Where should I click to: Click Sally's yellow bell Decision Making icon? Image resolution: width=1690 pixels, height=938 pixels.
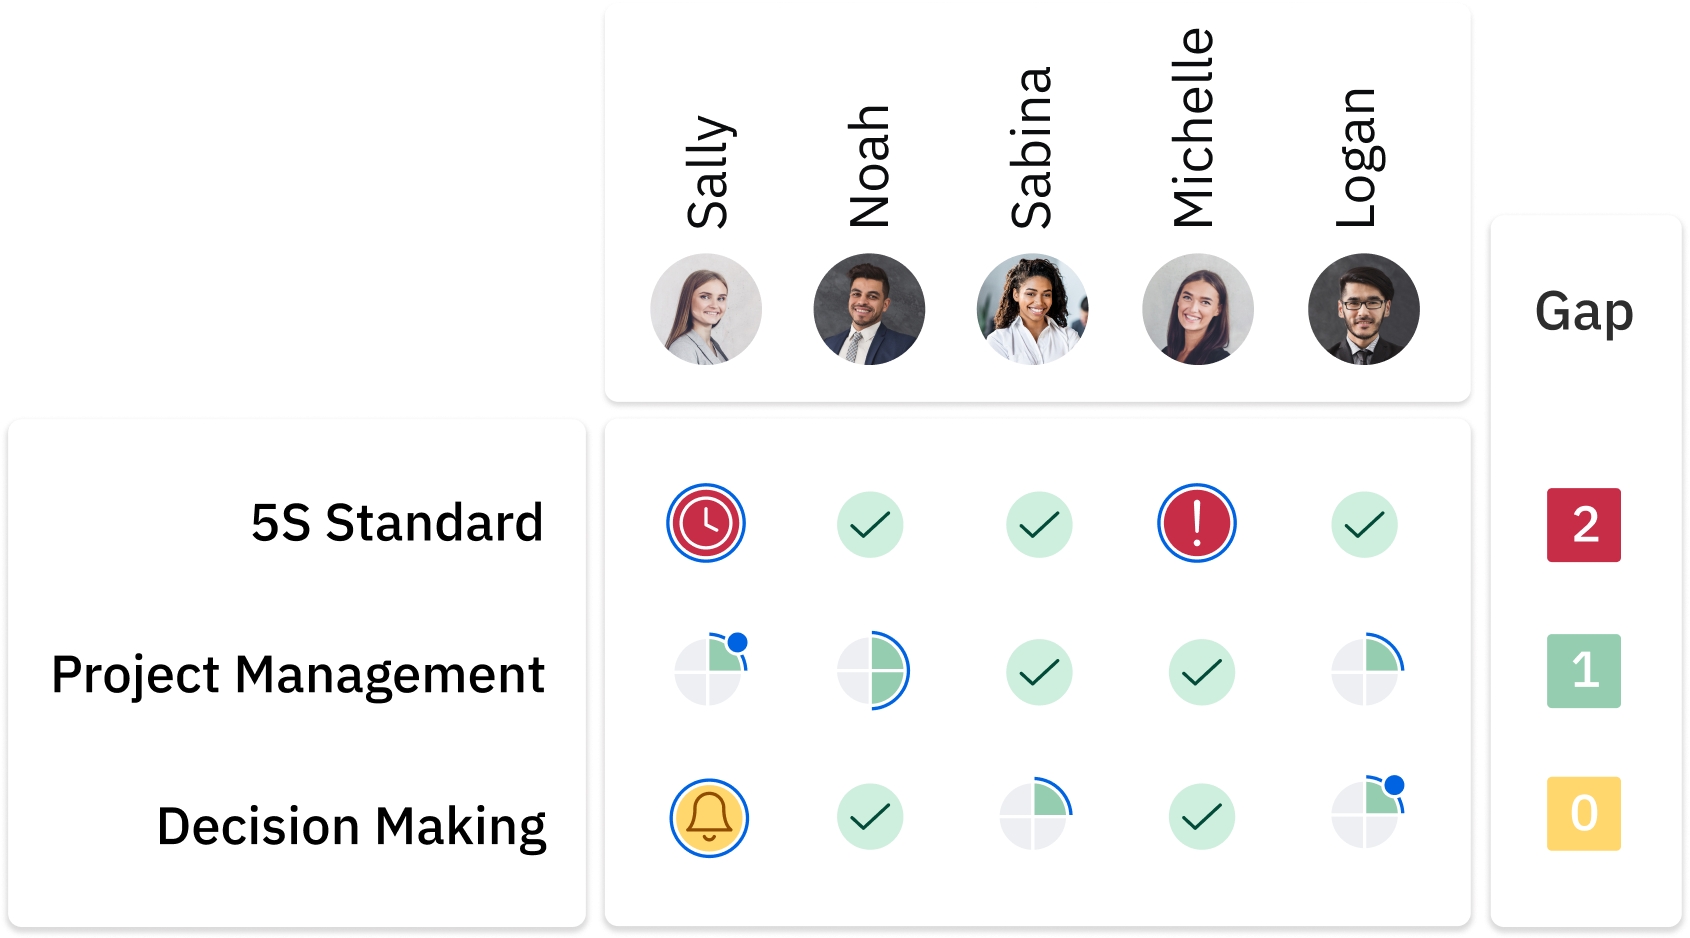pos(709,818)
